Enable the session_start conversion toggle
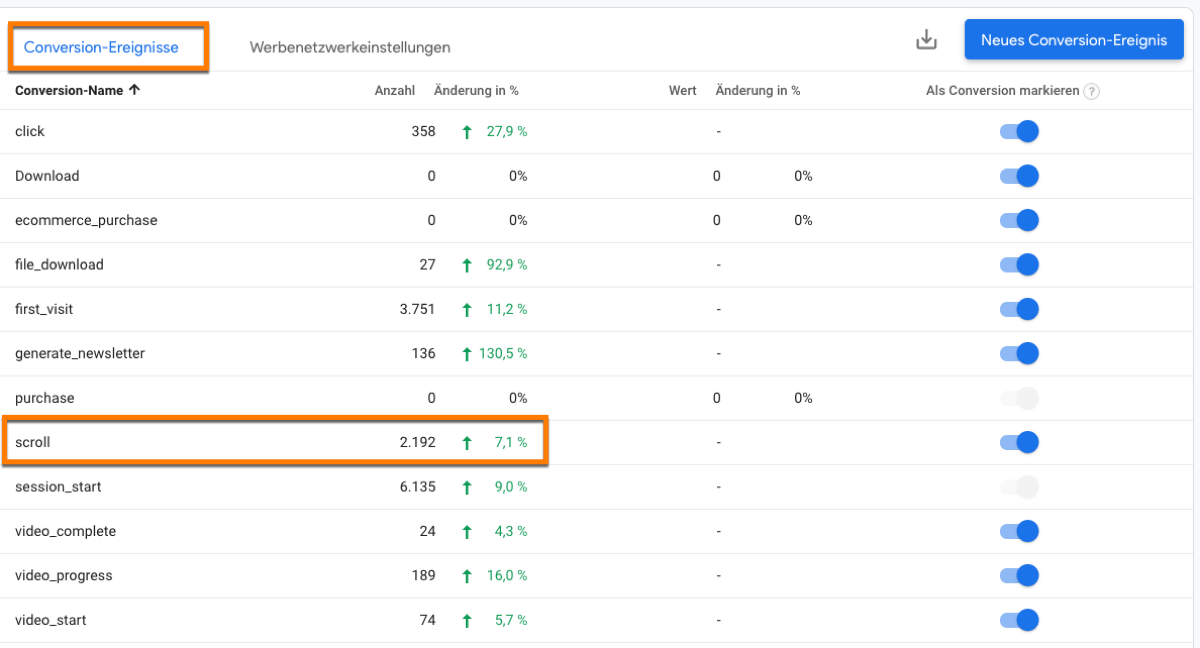1200x648 pixels. [x=1018, y=486]
